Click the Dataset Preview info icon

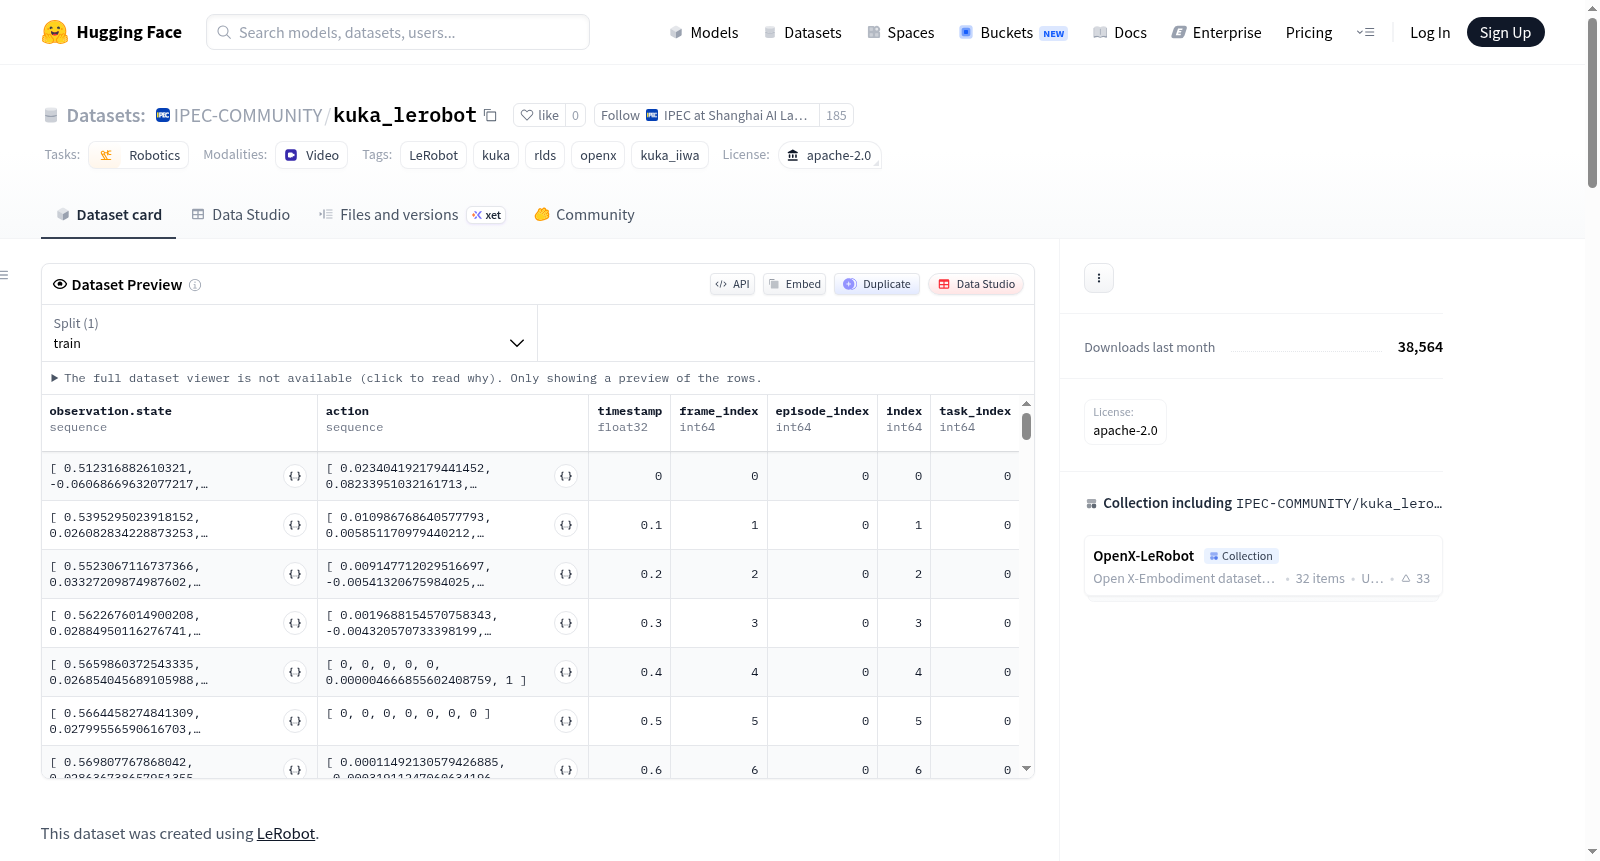(195, 285)
